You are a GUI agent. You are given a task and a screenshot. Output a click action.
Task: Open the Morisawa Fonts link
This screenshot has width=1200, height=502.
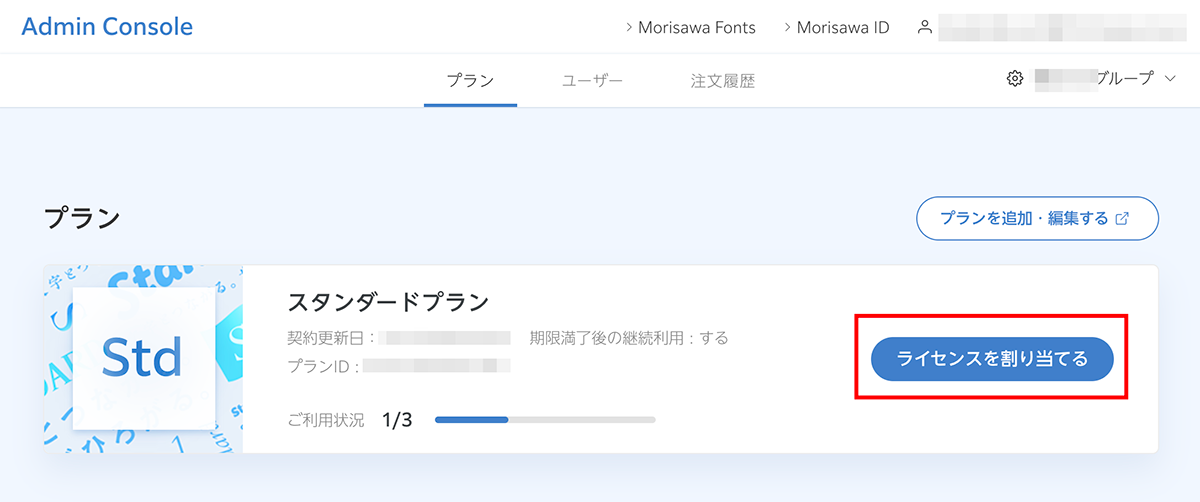point(689,28)
